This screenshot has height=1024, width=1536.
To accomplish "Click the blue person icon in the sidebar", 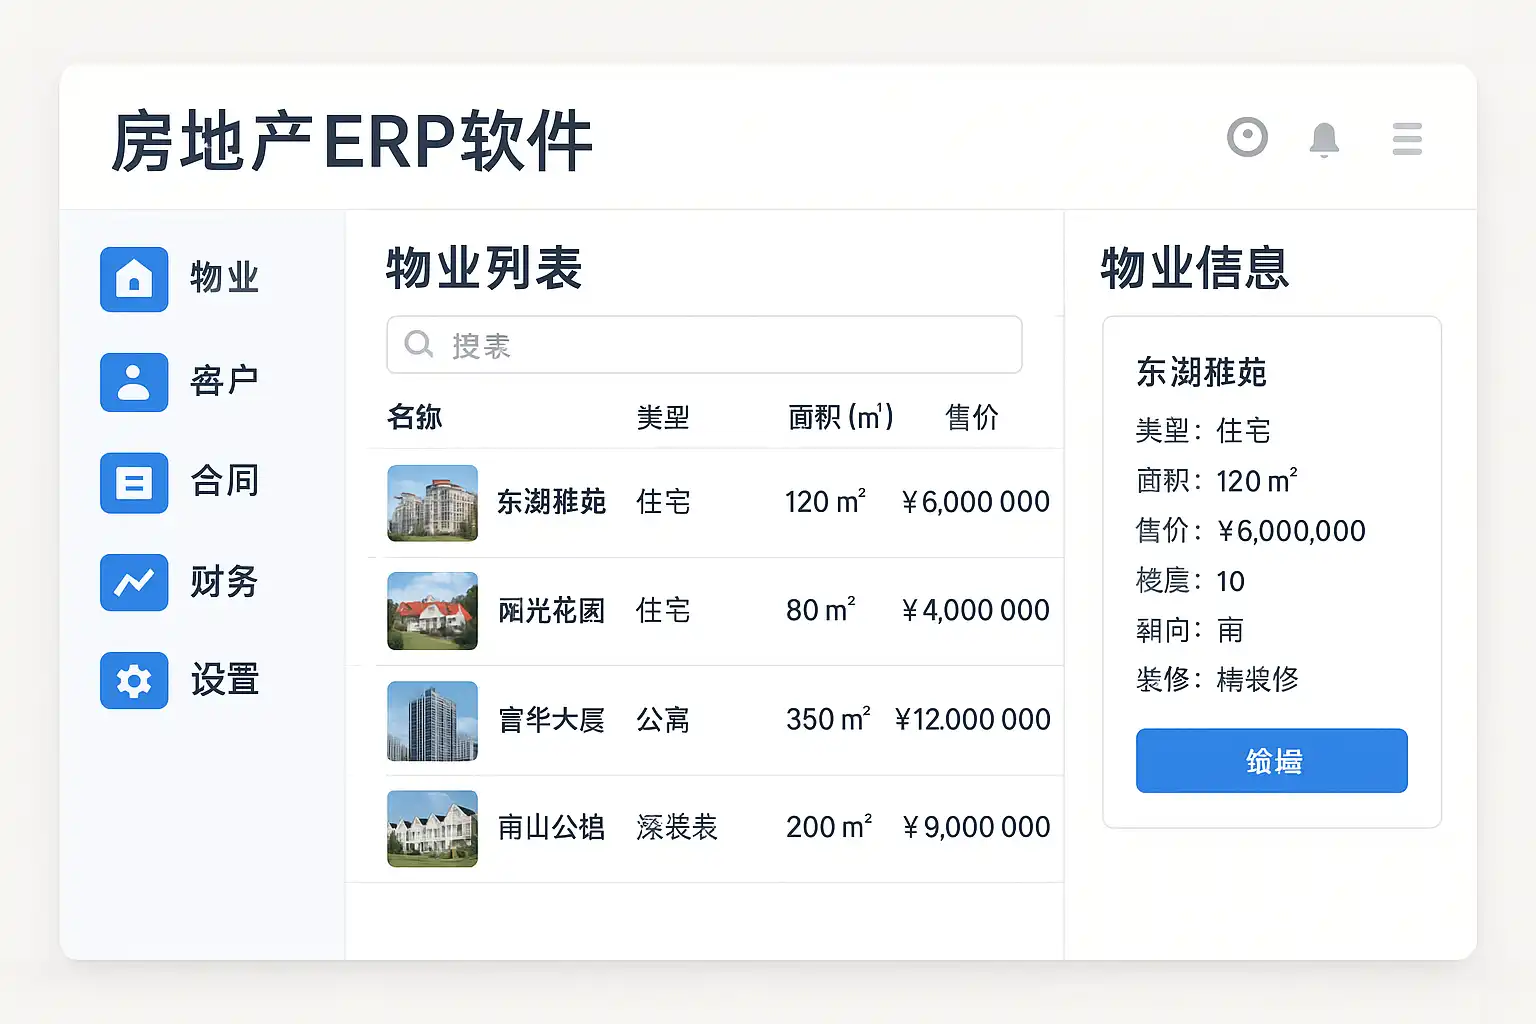I will [x=134, y=381].
